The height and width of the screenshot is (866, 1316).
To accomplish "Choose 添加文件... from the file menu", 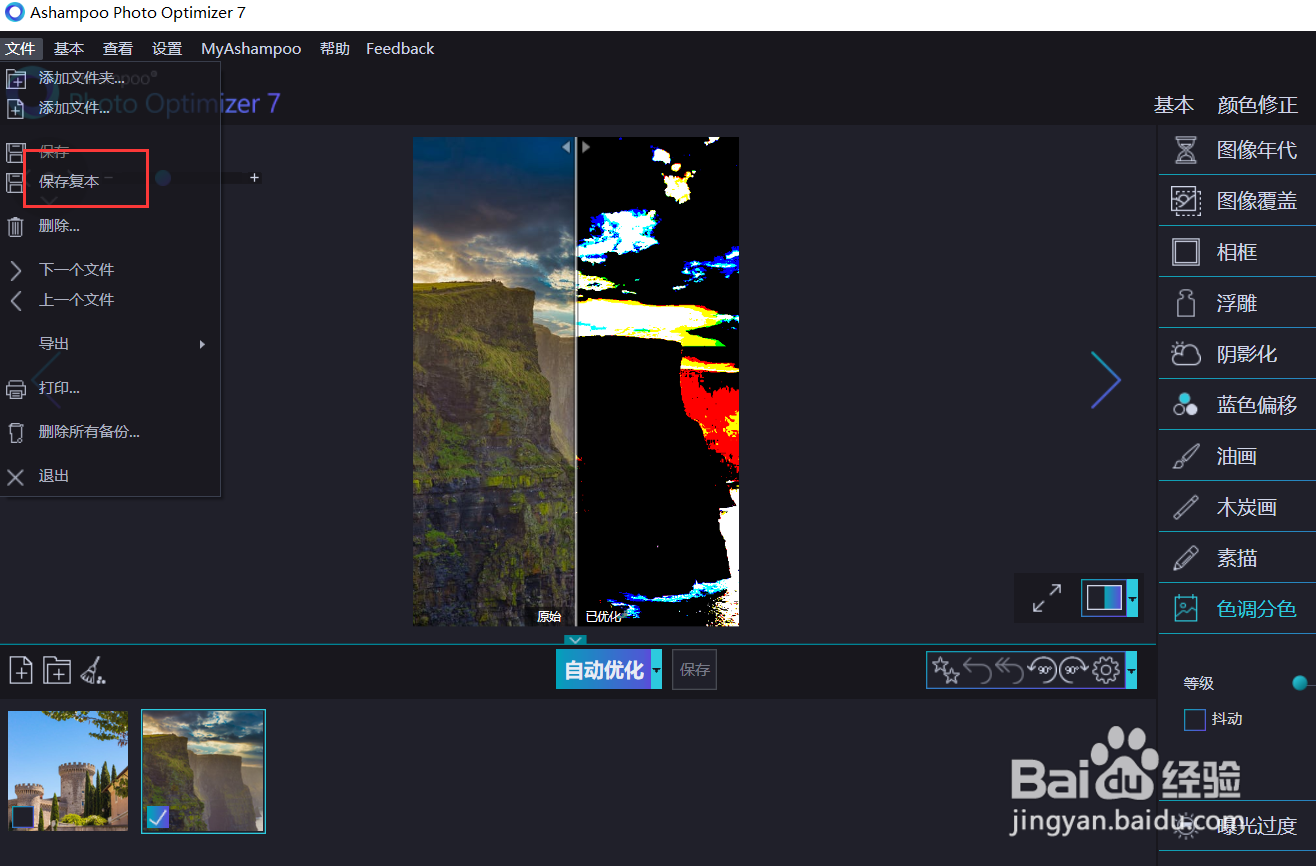I will (110, 108).
